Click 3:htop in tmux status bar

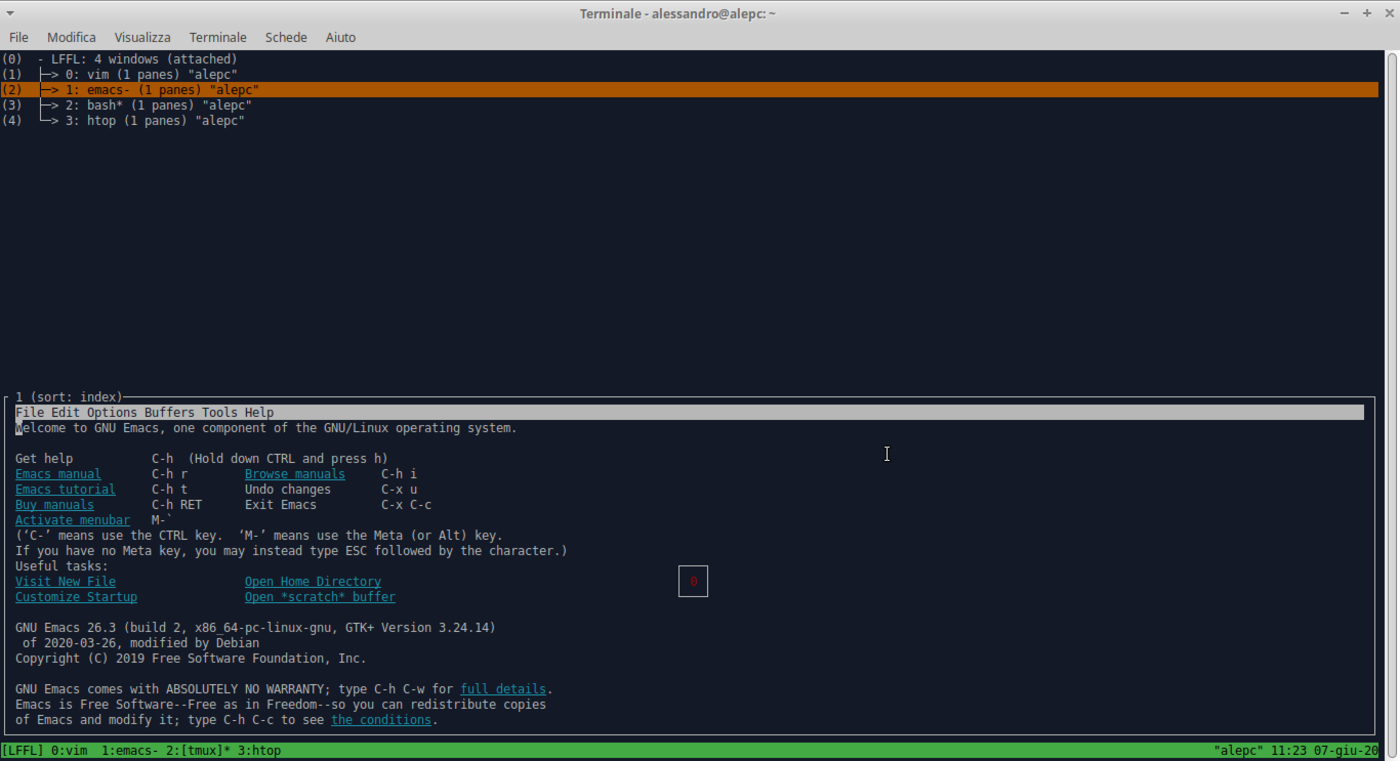point(259,750)
